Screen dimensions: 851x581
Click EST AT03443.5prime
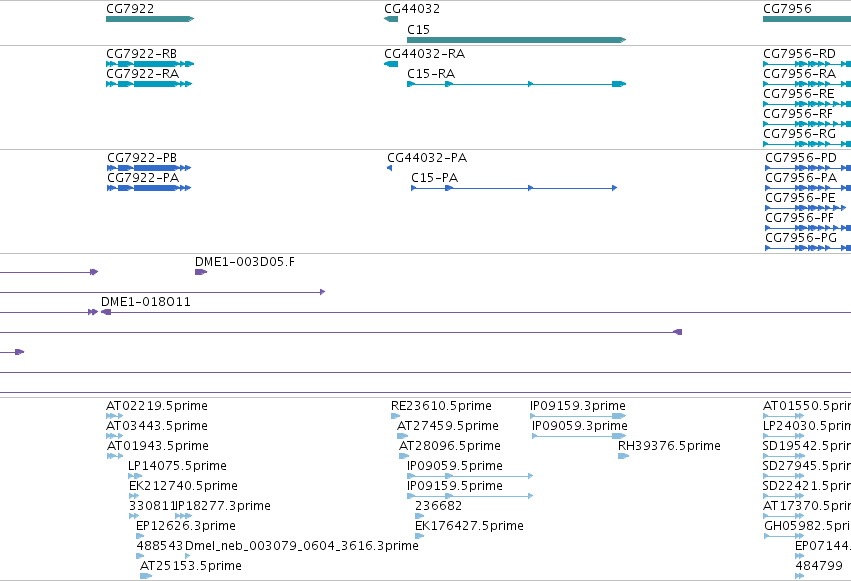pos(157,426)
